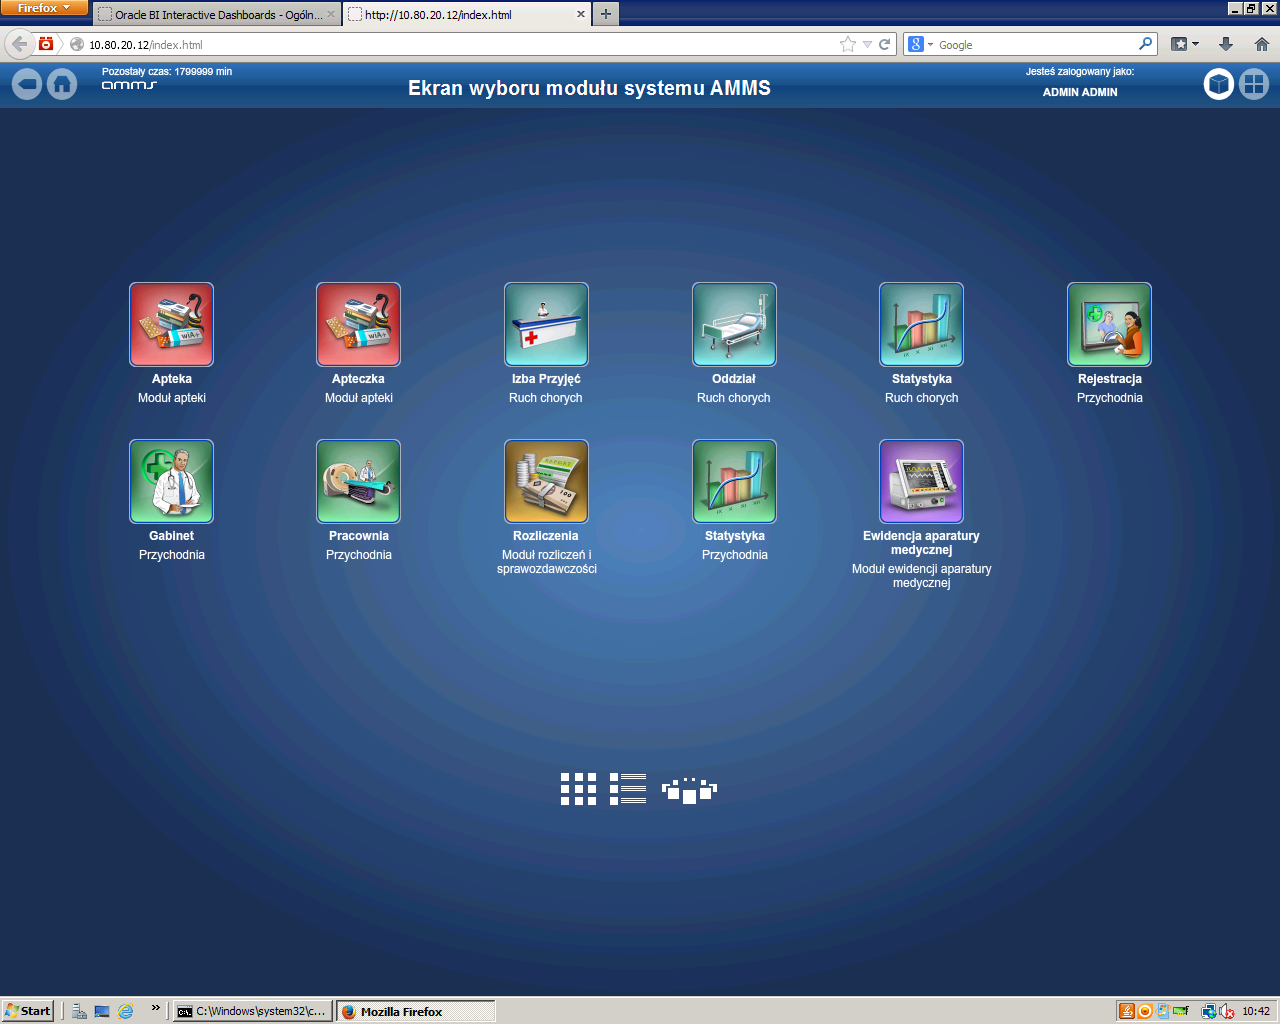
Task: Open bookmarks menu dropdown
Action: (1185, 44)
